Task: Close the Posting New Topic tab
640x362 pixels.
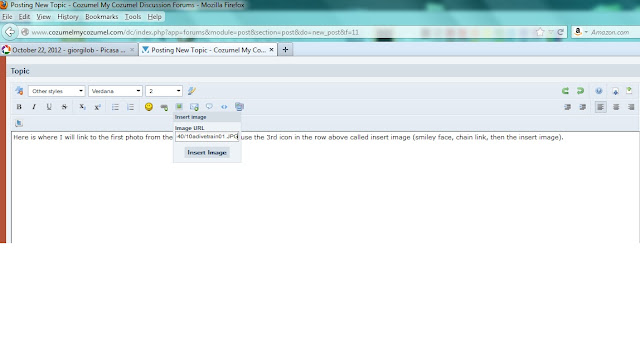Action: (271, 50)
